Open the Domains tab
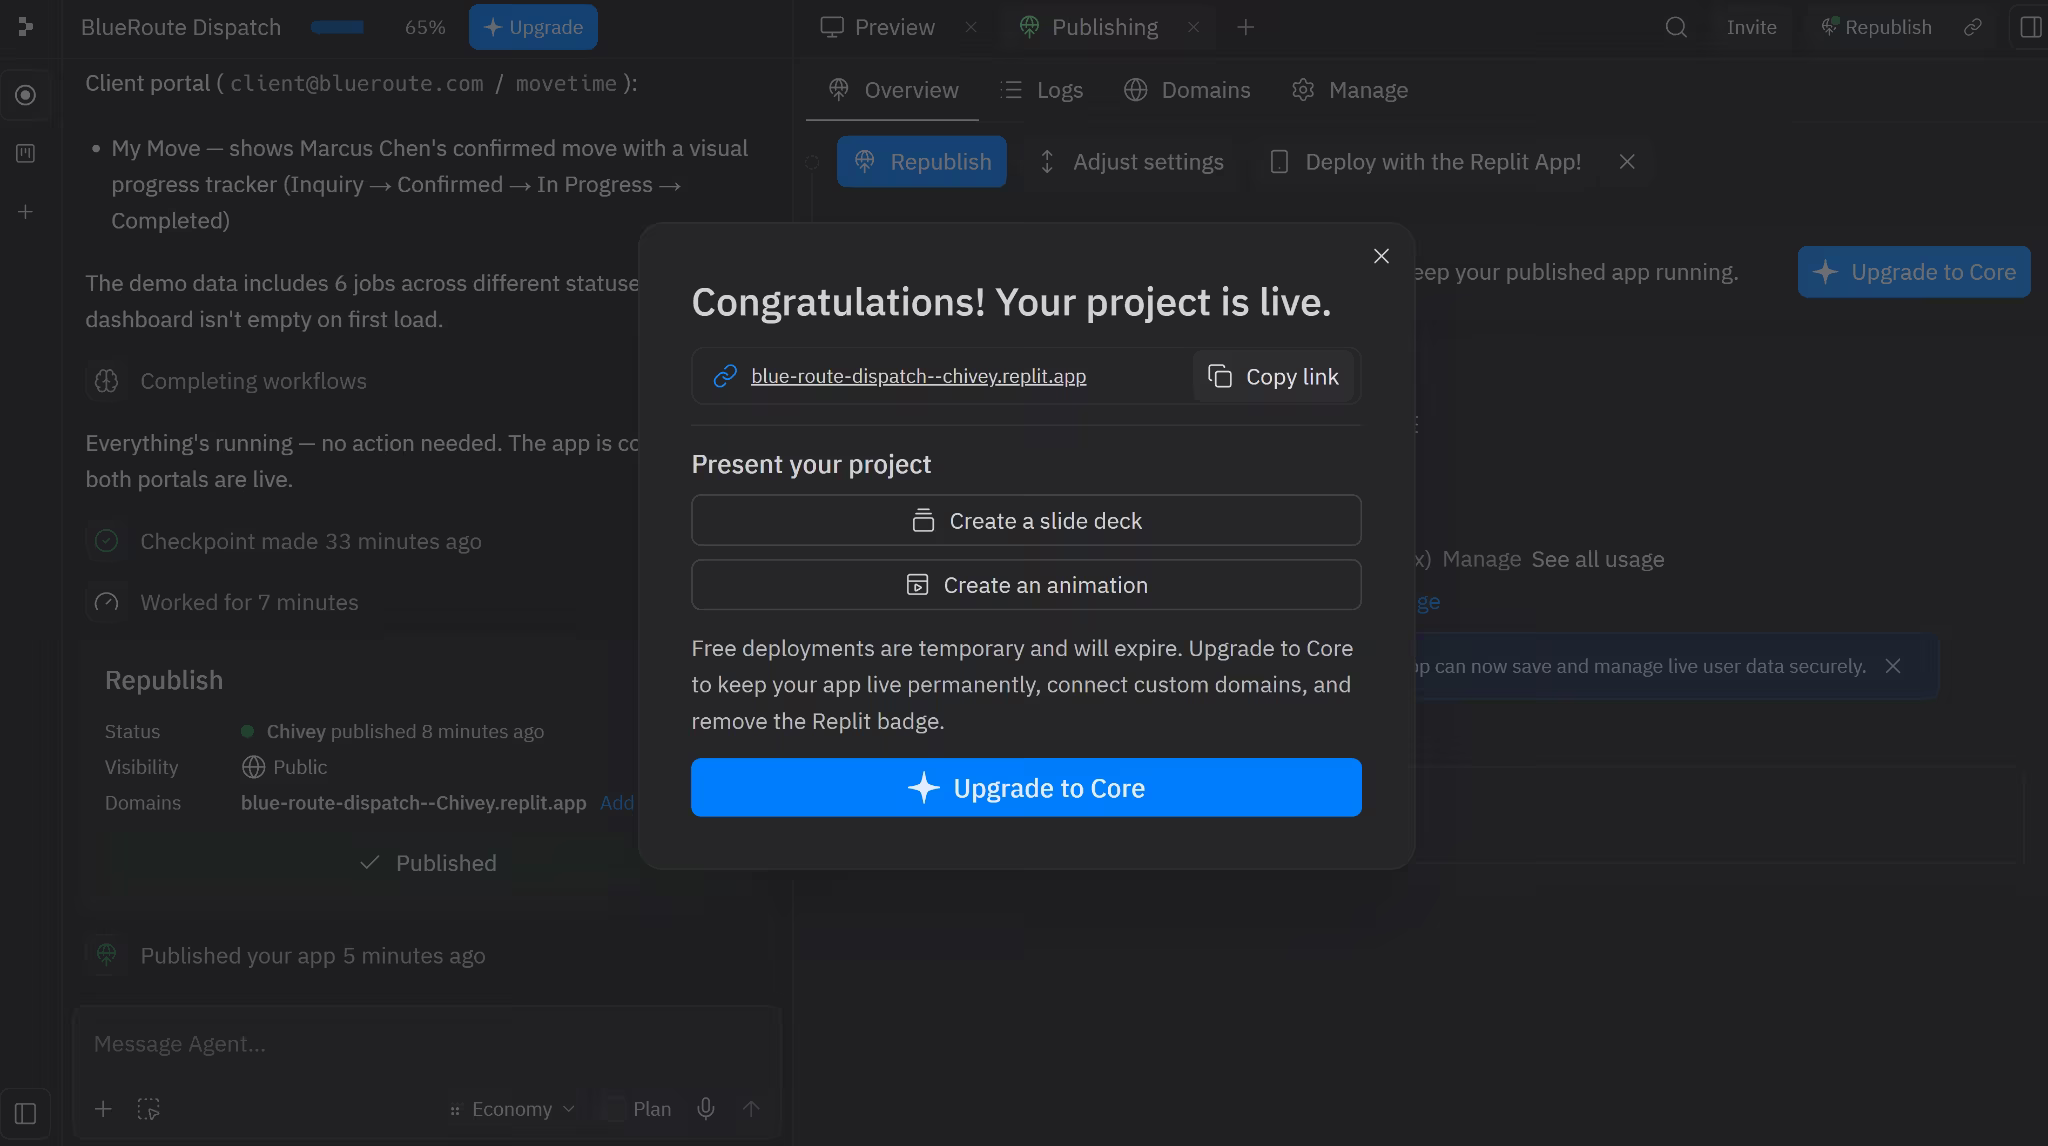The width and height of the screenshot is (2048, 1146). (x=1187, y=90)
